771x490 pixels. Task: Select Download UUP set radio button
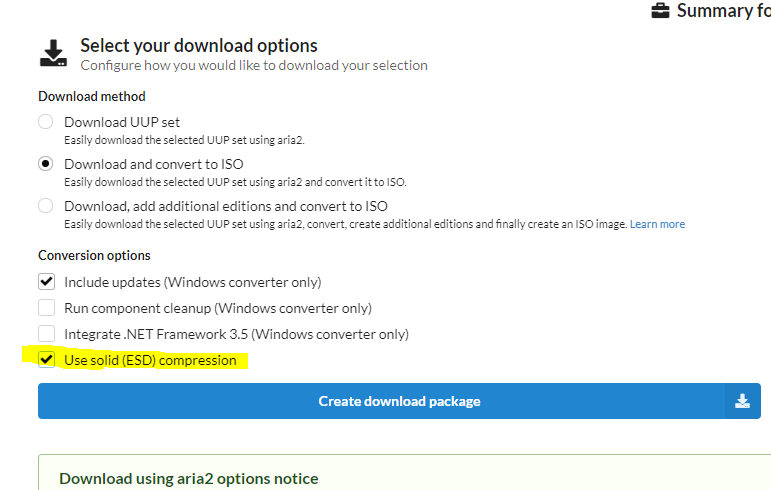pyautogui.click(x=46, y=122)
